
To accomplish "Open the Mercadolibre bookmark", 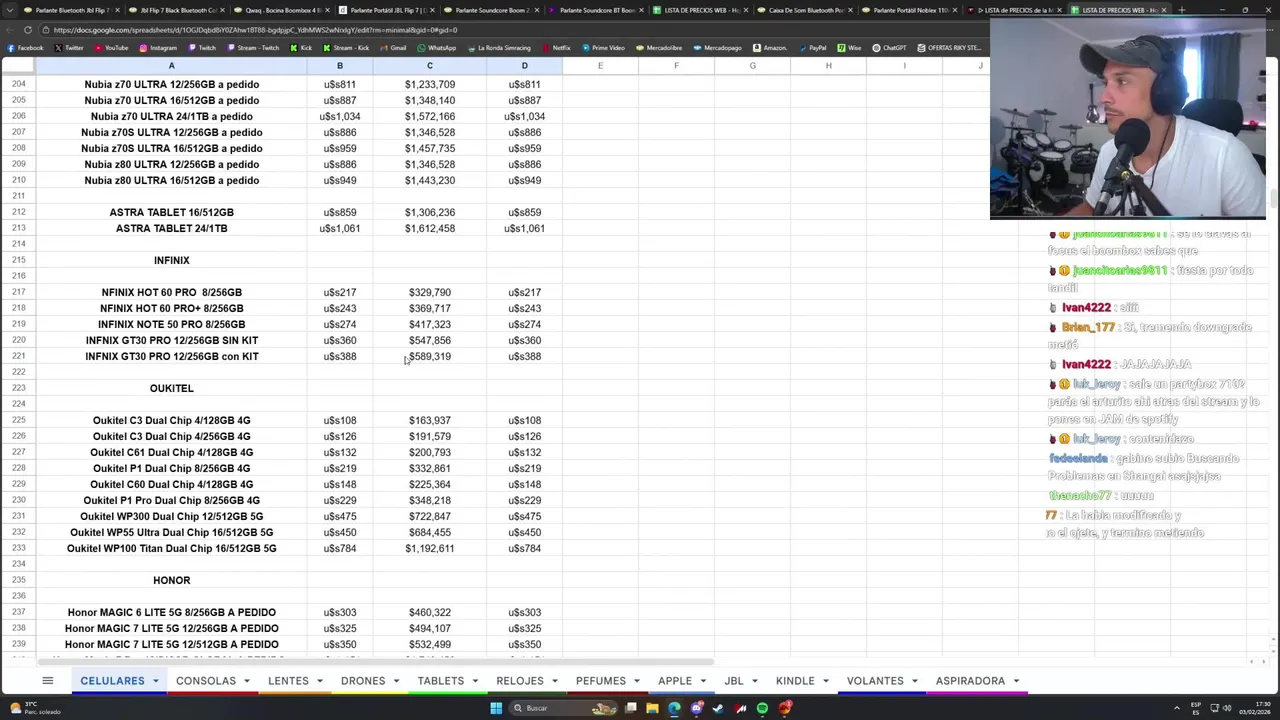I will [x=658, y=48].
